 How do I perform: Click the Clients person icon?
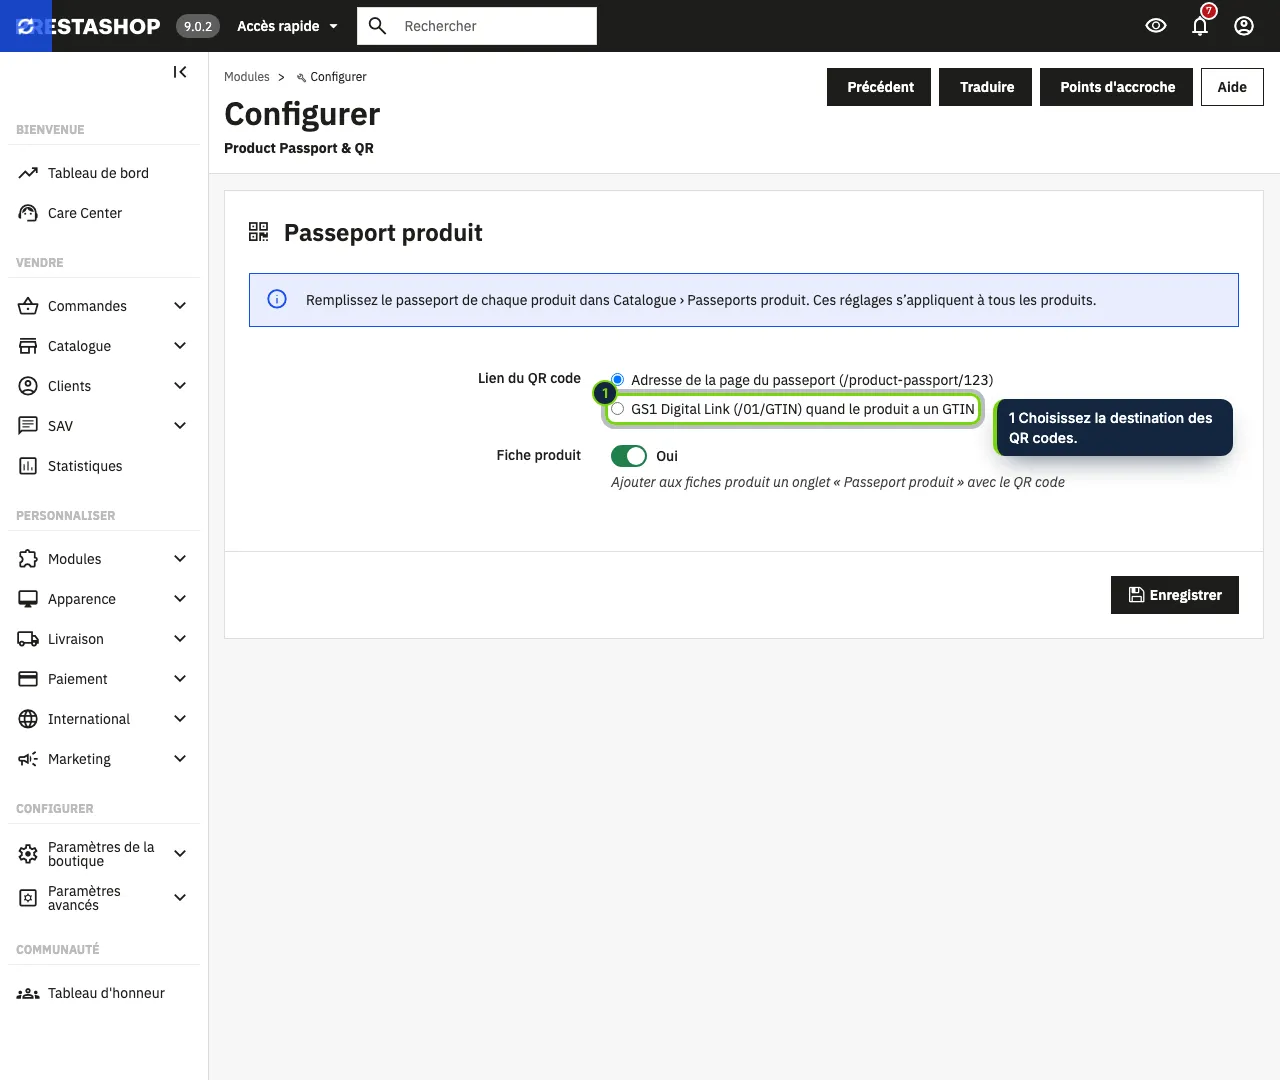click(x=28, y=386)
